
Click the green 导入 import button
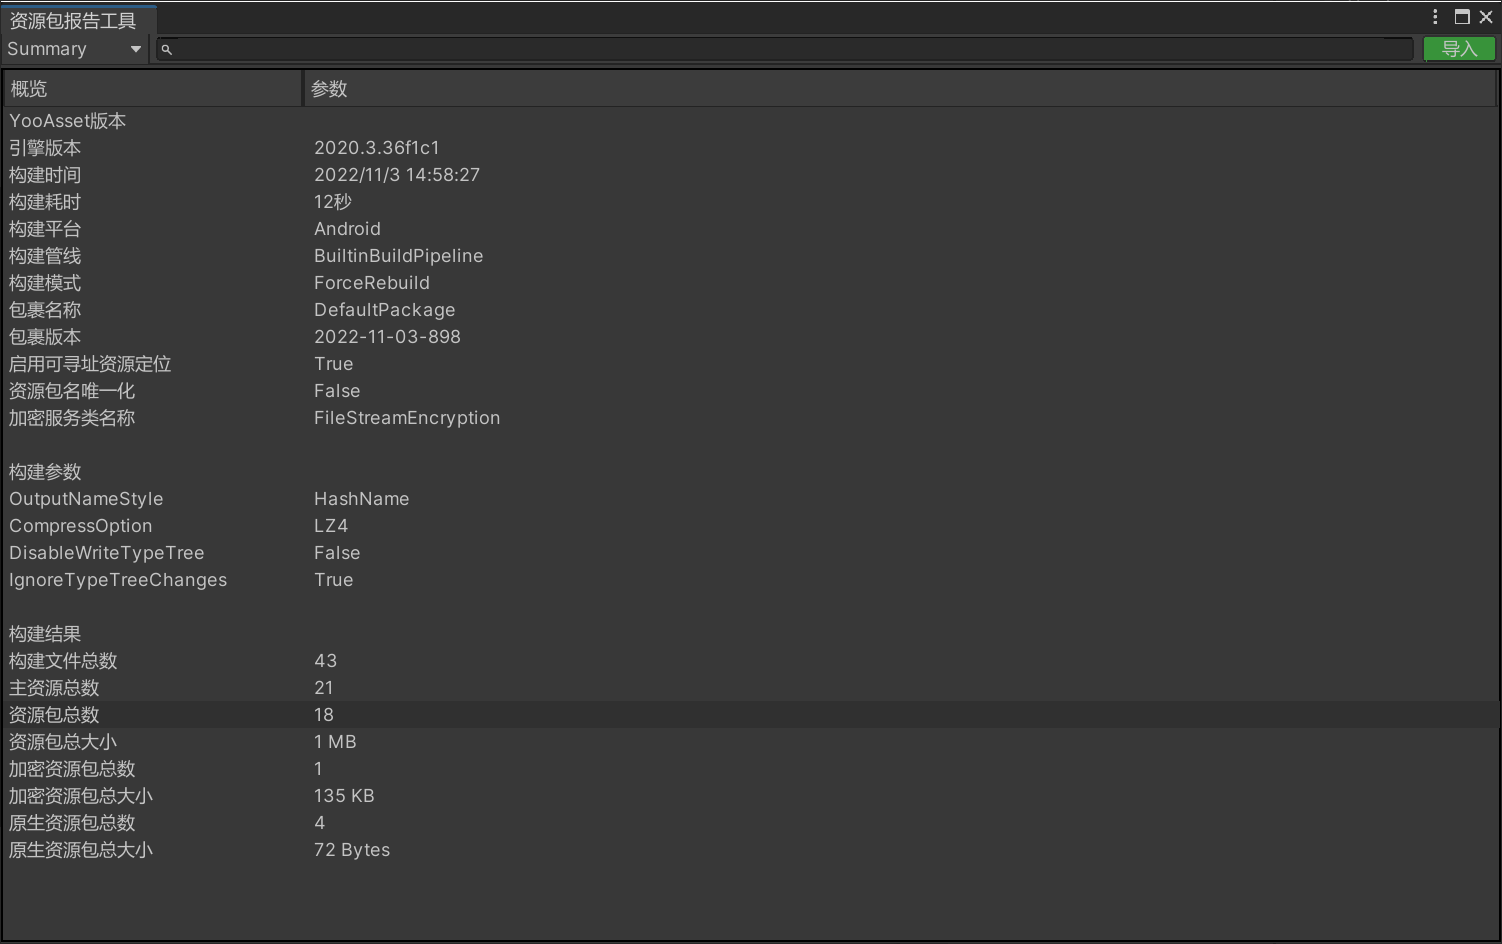pyautogui.click(x=1459, y=49)
